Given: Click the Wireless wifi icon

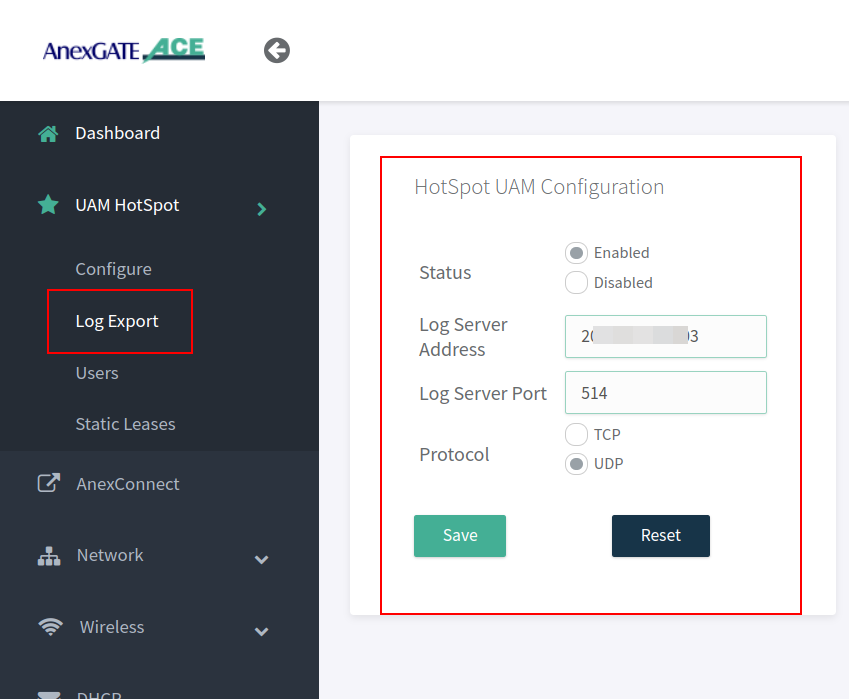Looking at the screenshot, I should pos(49,627).
